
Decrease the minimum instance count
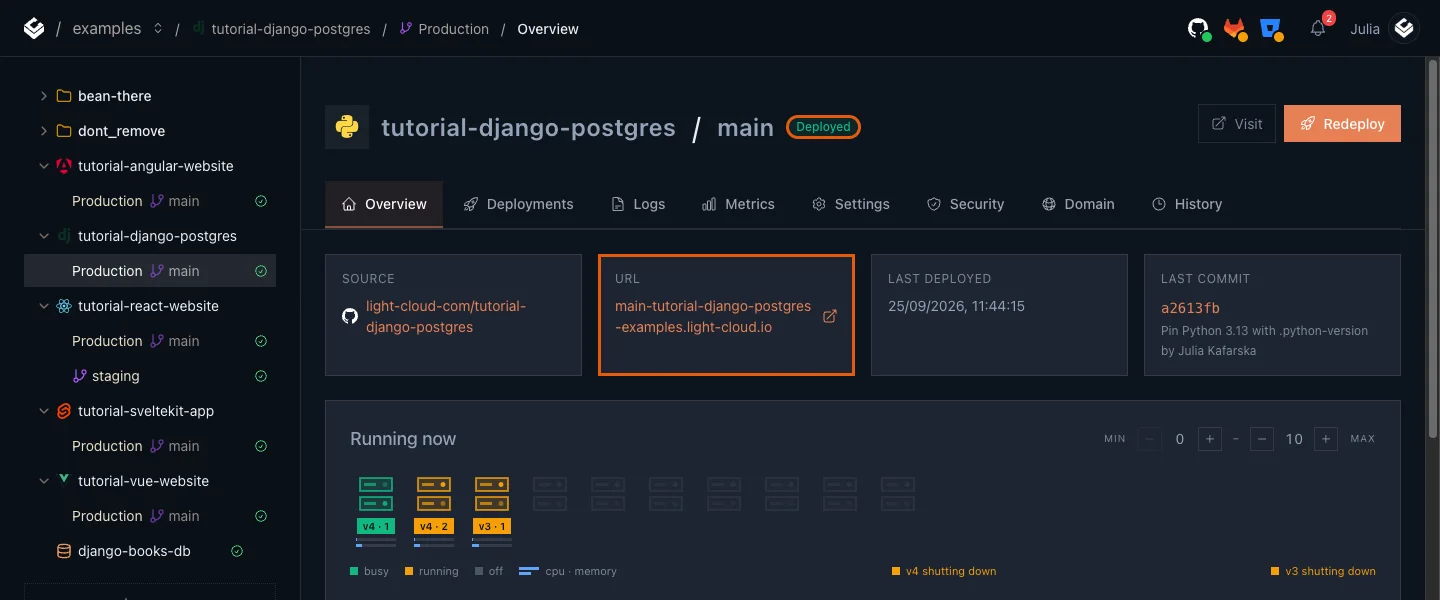point(1150,439)
